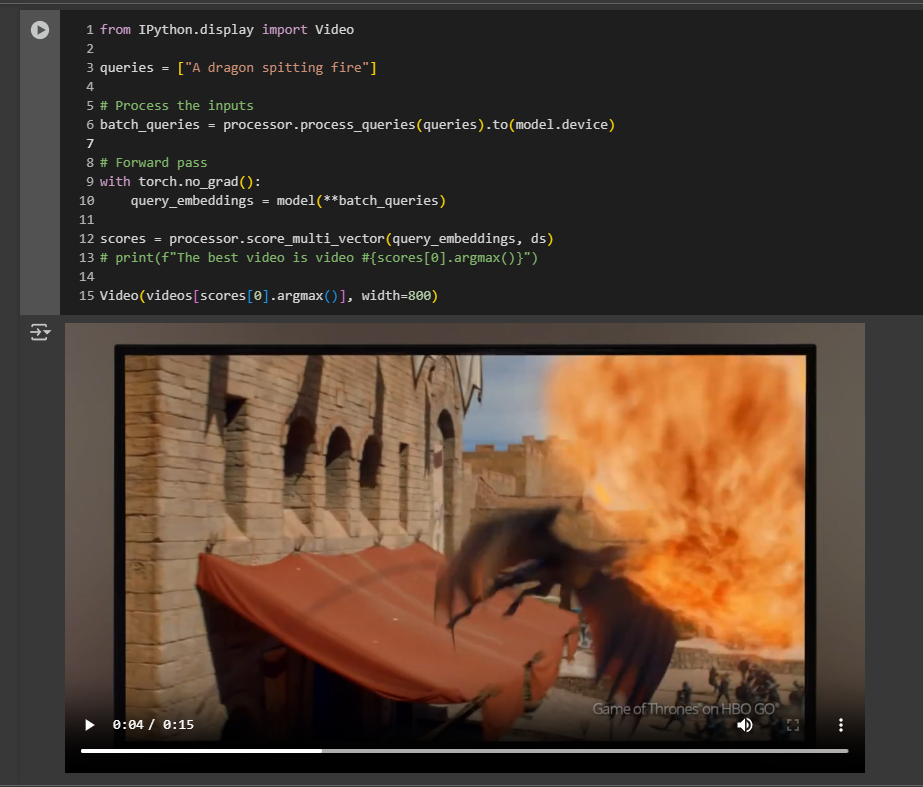The height and width of the screenshot is (787, 923).
Task: Toggle the cell output actions icon
Action: point(40,333)
